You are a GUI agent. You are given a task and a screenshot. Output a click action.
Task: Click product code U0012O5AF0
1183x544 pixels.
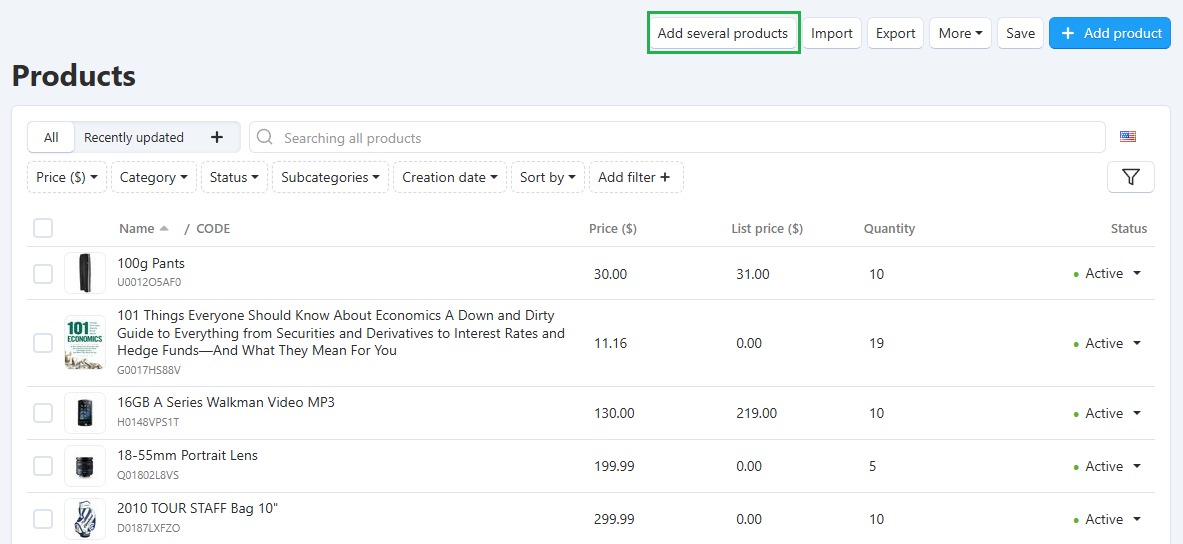(149, 283)
